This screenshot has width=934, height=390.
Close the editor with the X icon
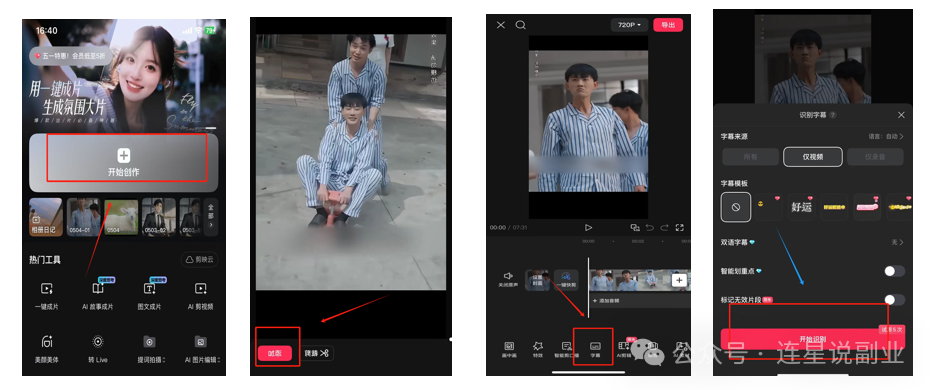(501, 24)
